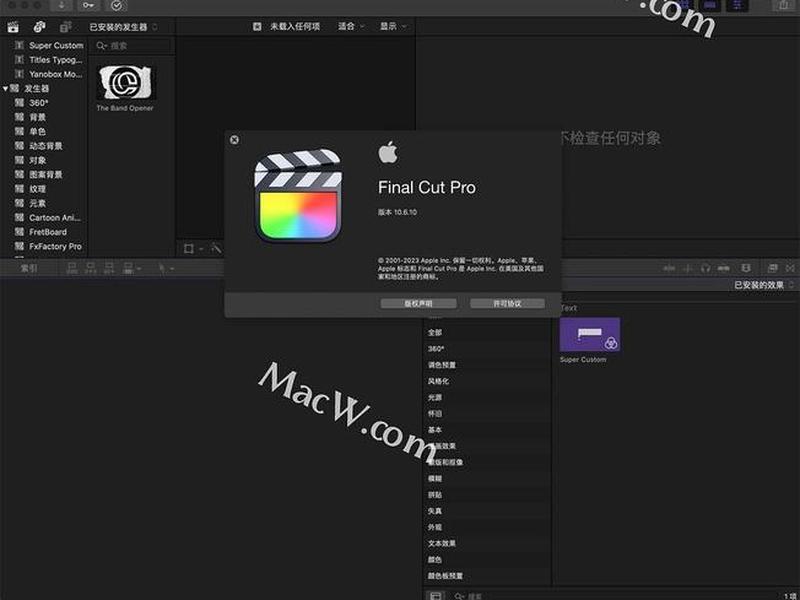Click the 索引 timeline index button

click(x=29, y=268)
